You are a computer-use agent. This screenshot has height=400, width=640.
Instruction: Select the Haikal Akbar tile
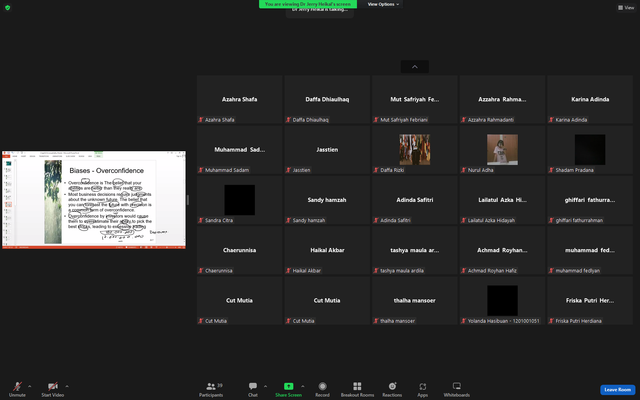[x=327, y=250]
